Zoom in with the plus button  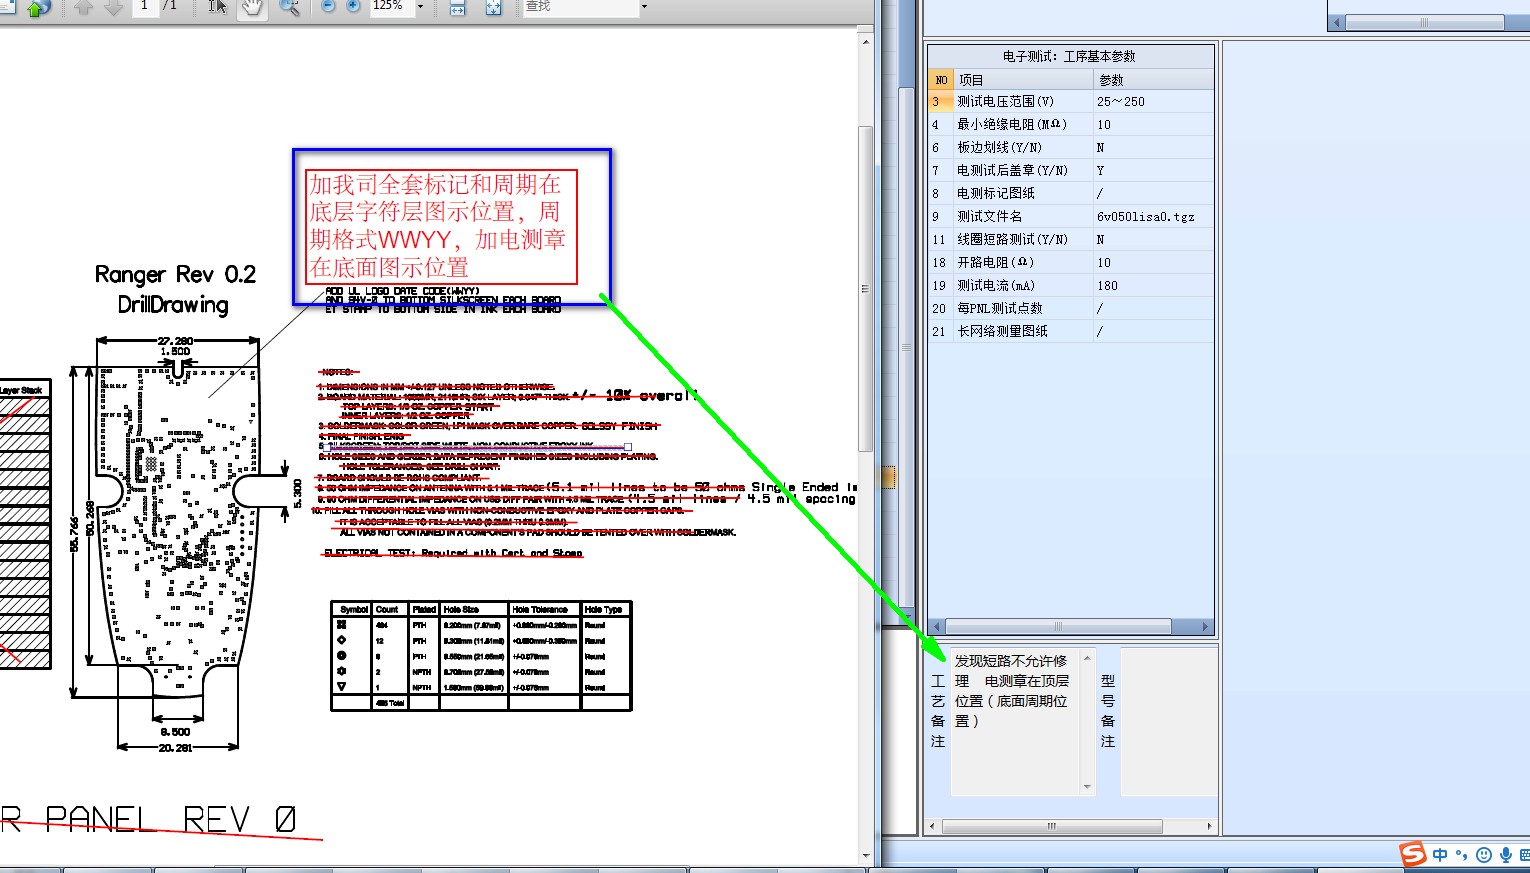click(353, 6)
